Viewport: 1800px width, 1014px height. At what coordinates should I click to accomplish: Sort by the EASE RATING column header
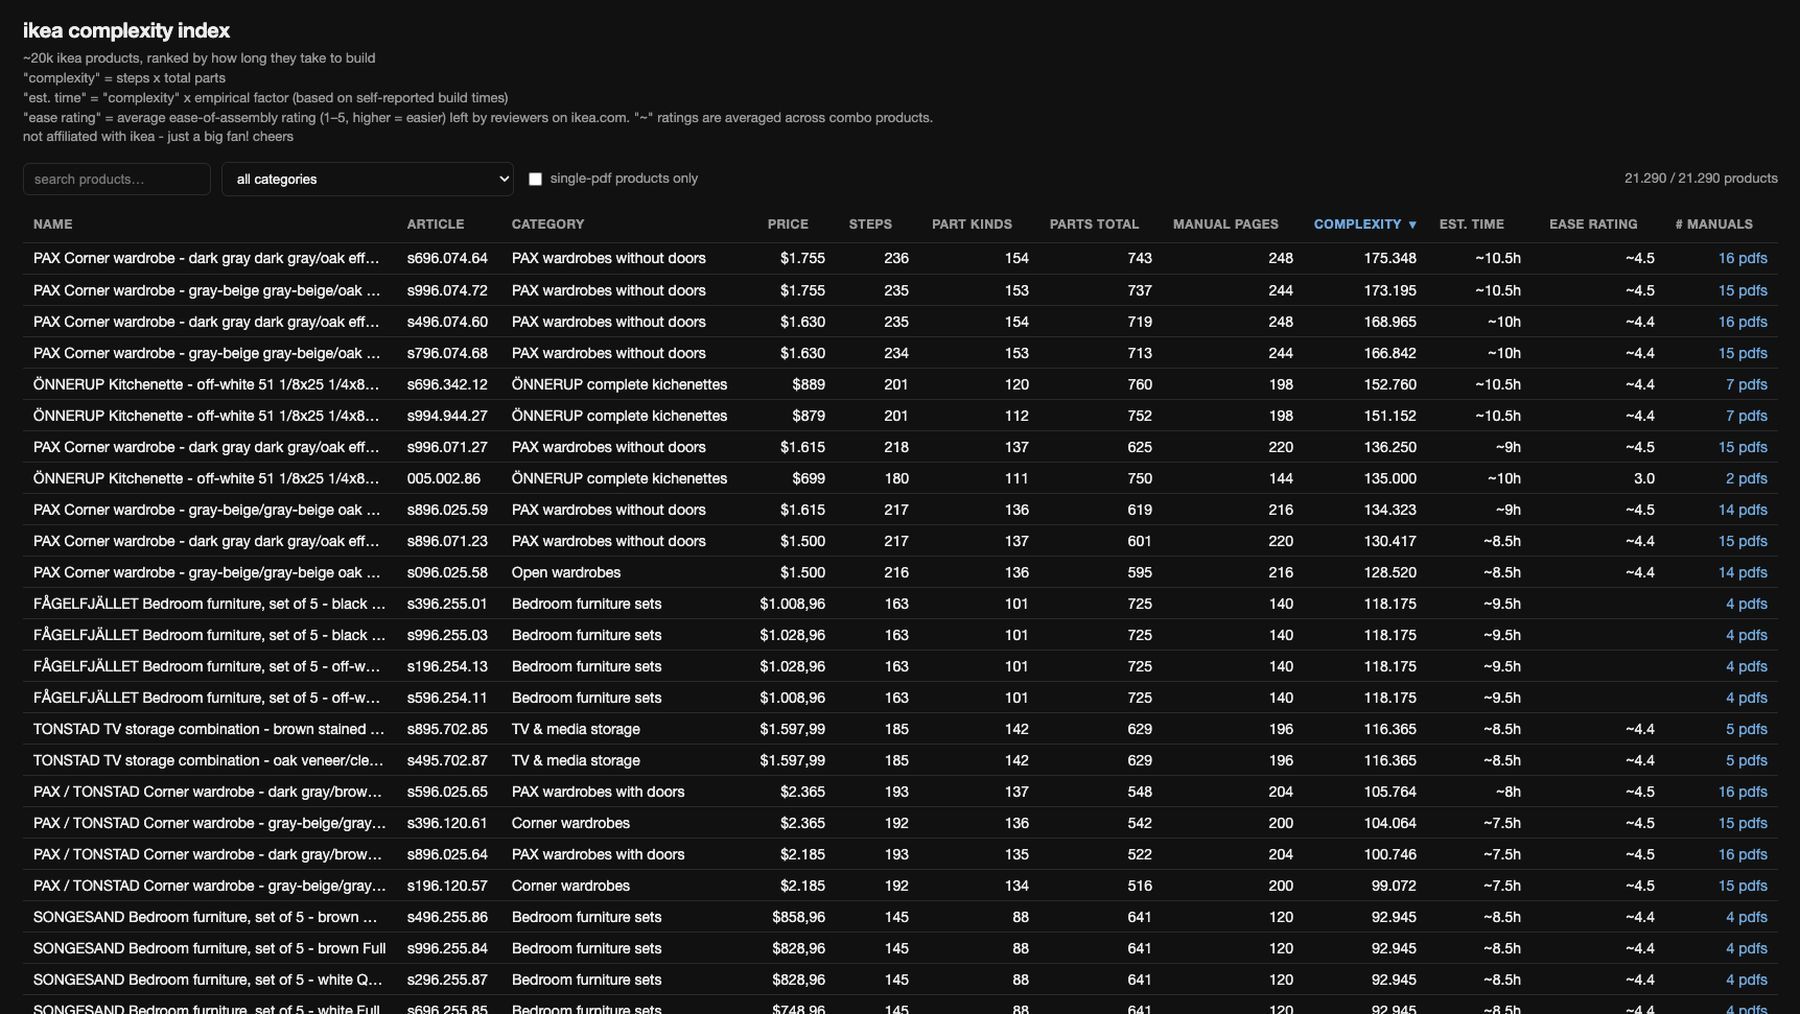[1593, 224]
